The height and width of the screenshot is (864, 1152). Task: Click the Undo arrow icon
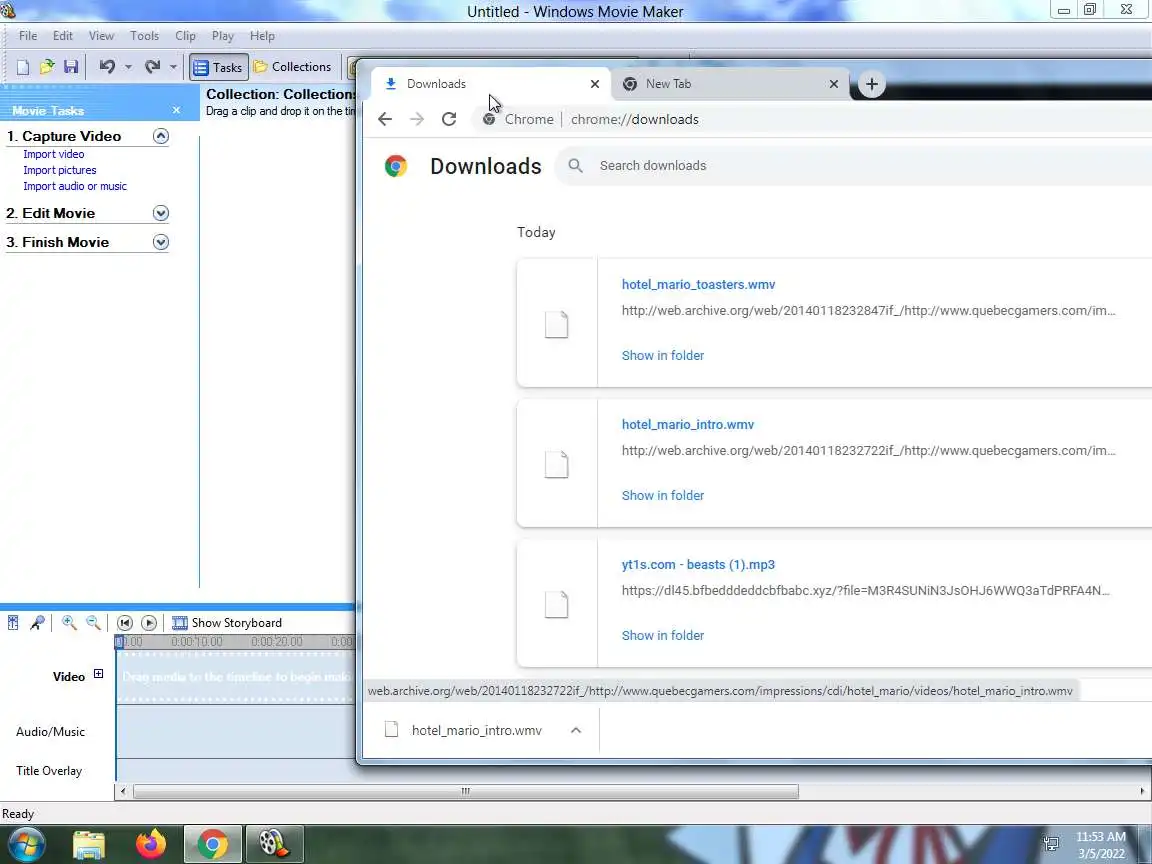(107, 67)
